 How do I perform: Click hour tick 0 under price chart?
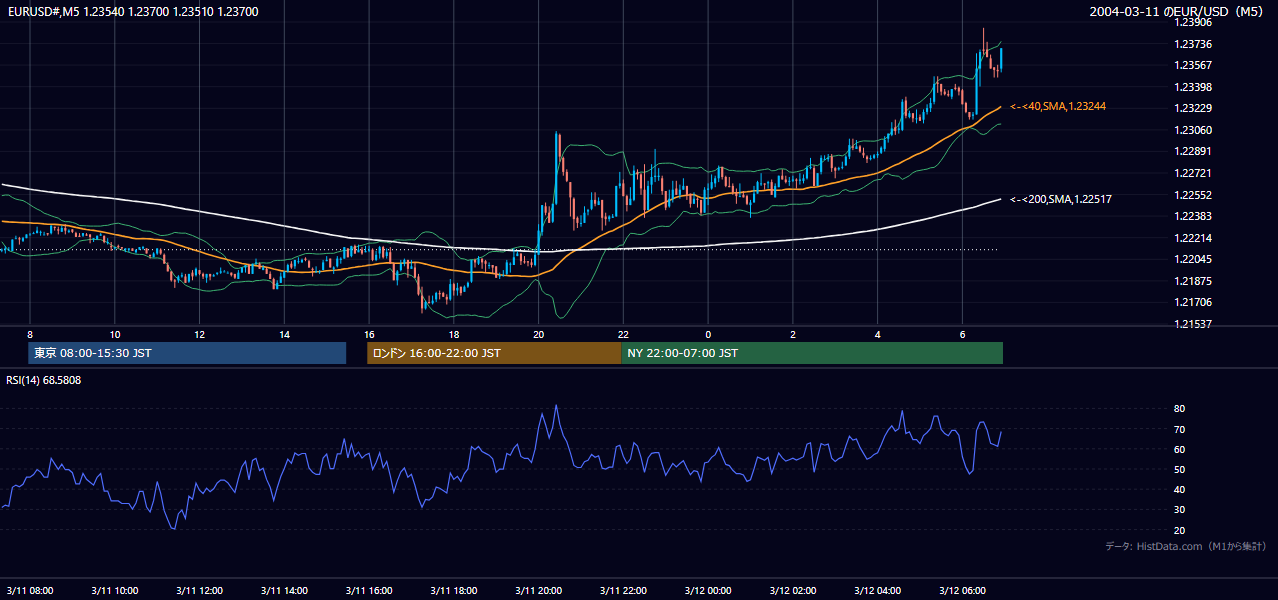pos(708,334)
